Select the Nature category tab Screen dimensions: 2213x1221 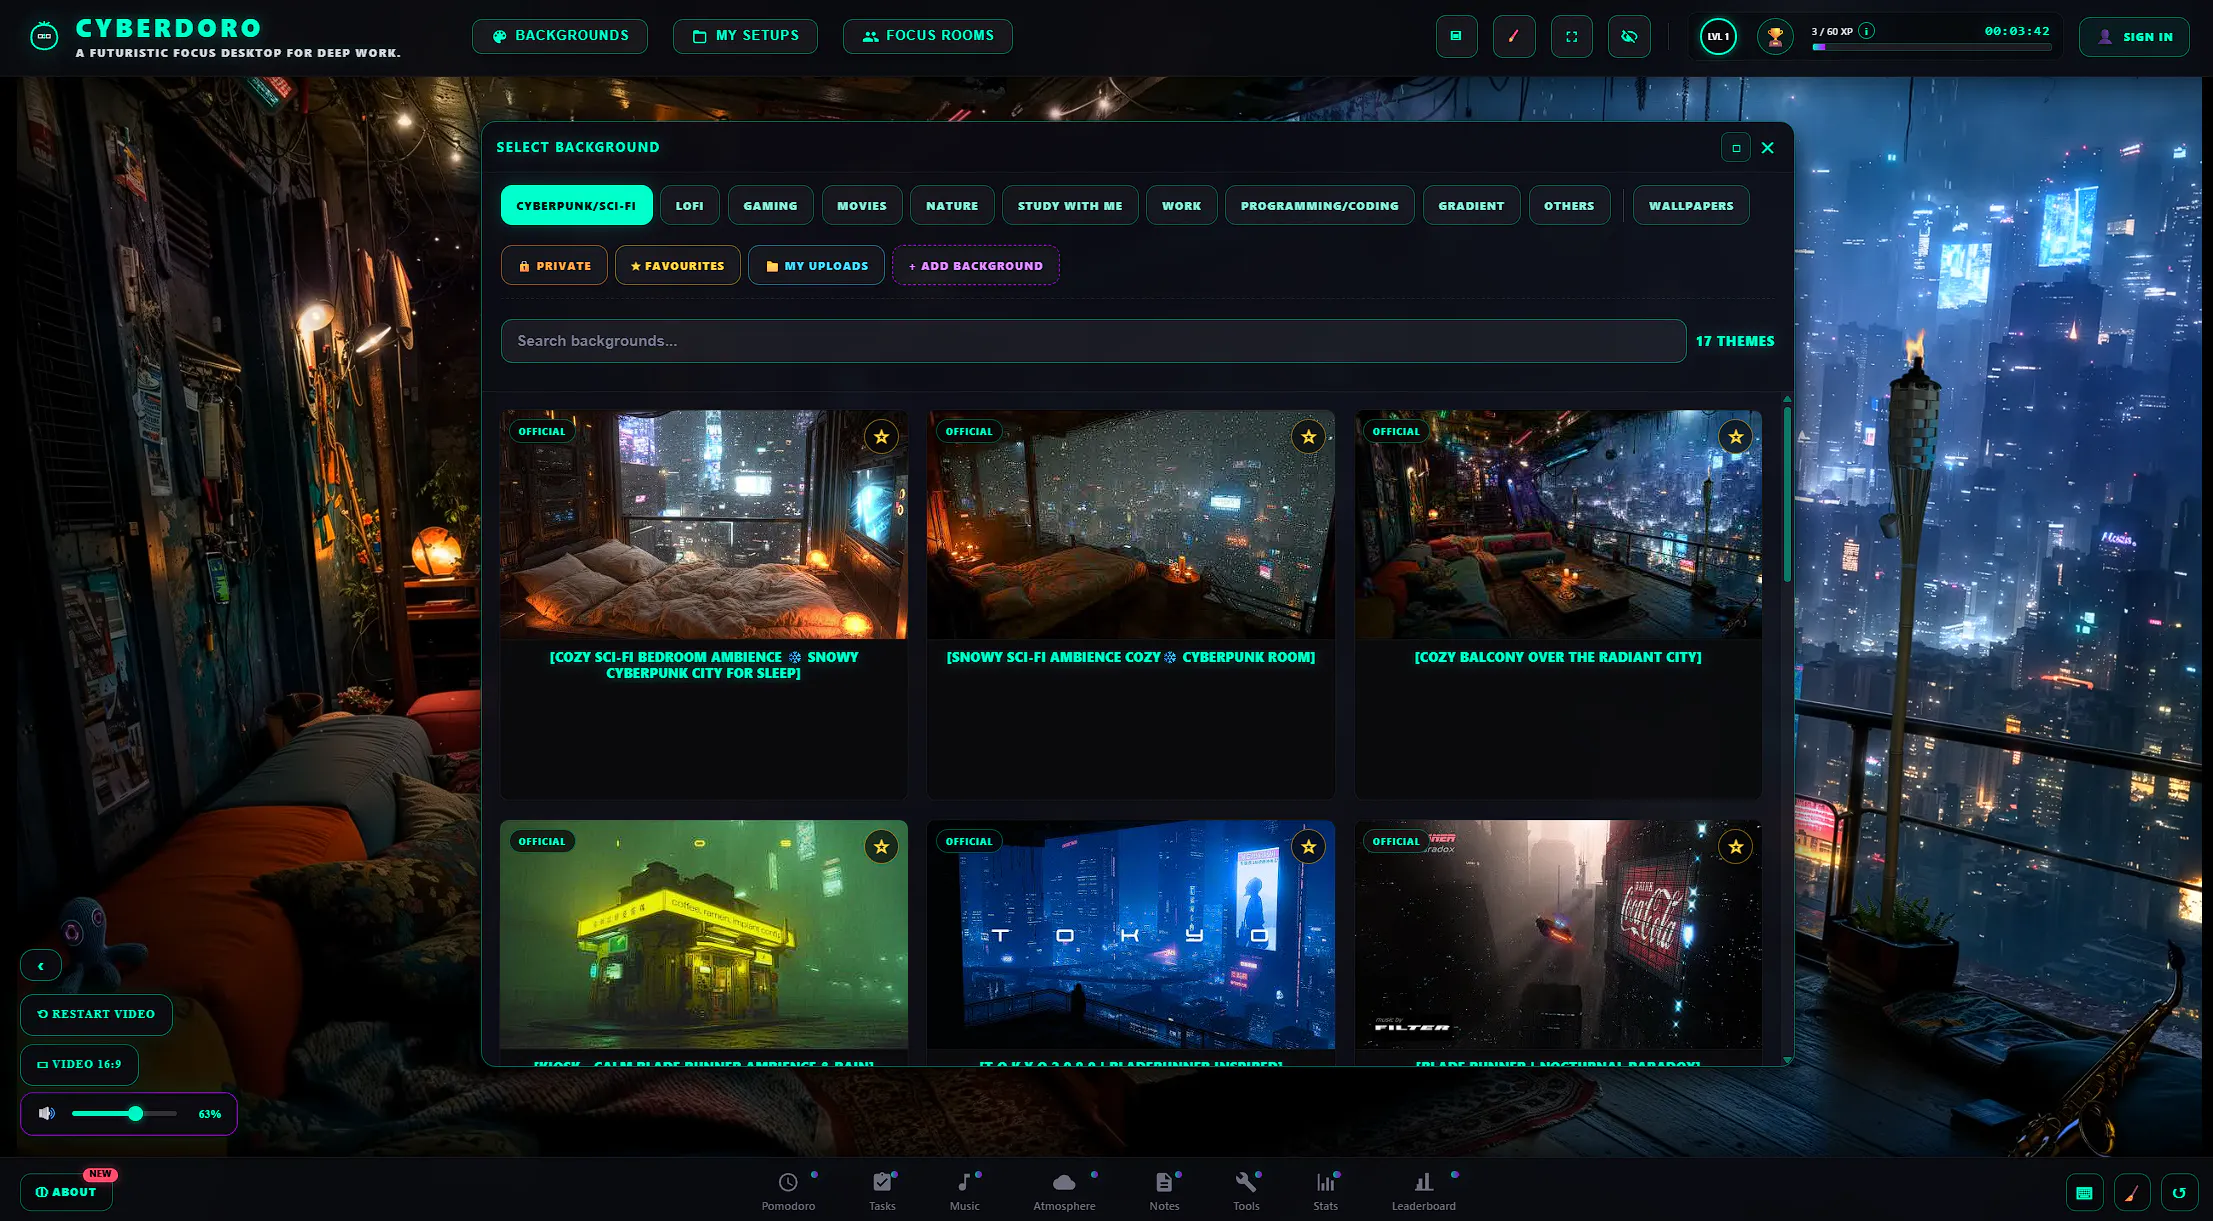952,205
